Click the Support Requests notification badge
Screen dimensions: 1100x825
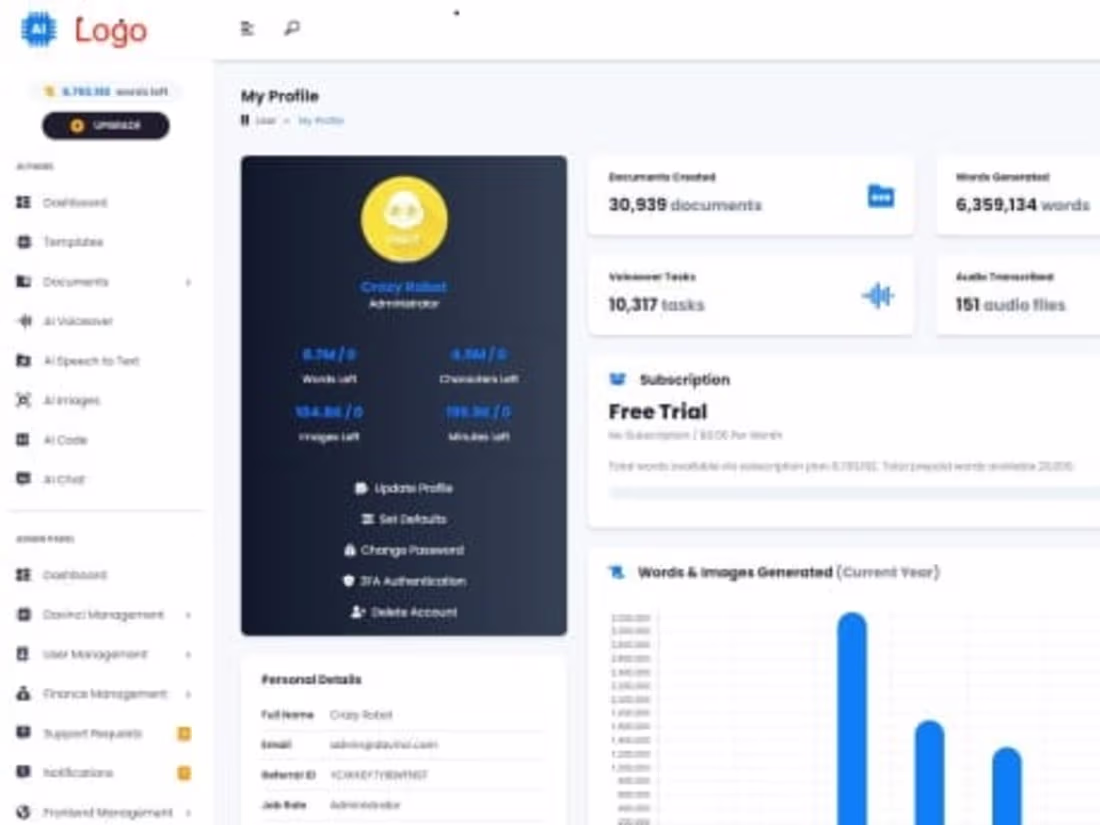[x=181, y=733]
